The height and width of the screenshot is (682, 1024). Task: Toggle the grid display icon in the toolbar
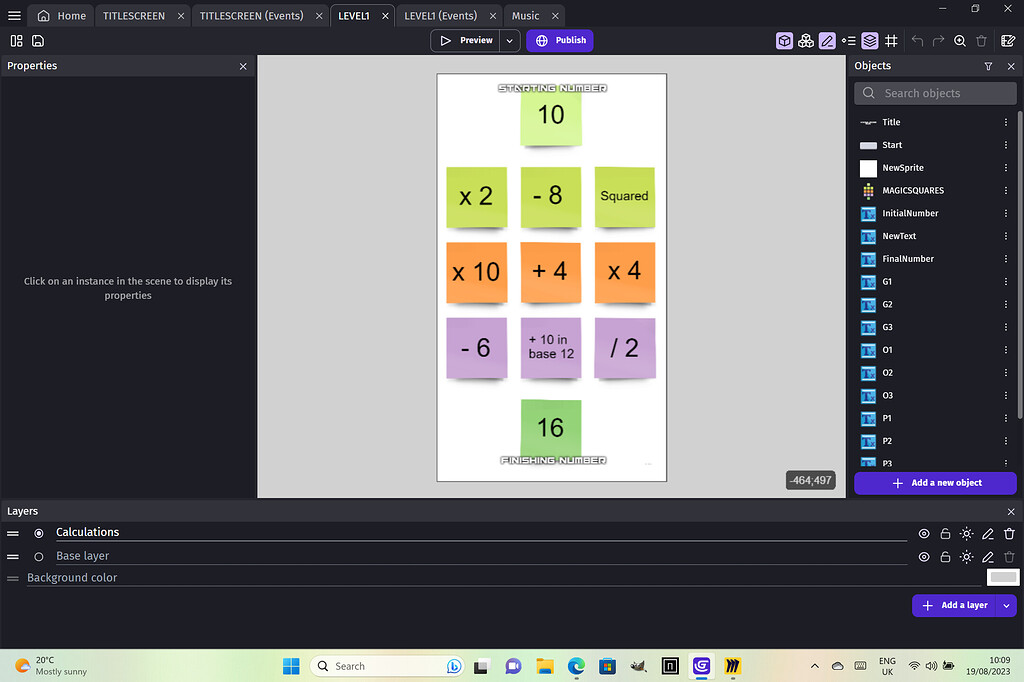pyautogui.click(x=891, y=41)
